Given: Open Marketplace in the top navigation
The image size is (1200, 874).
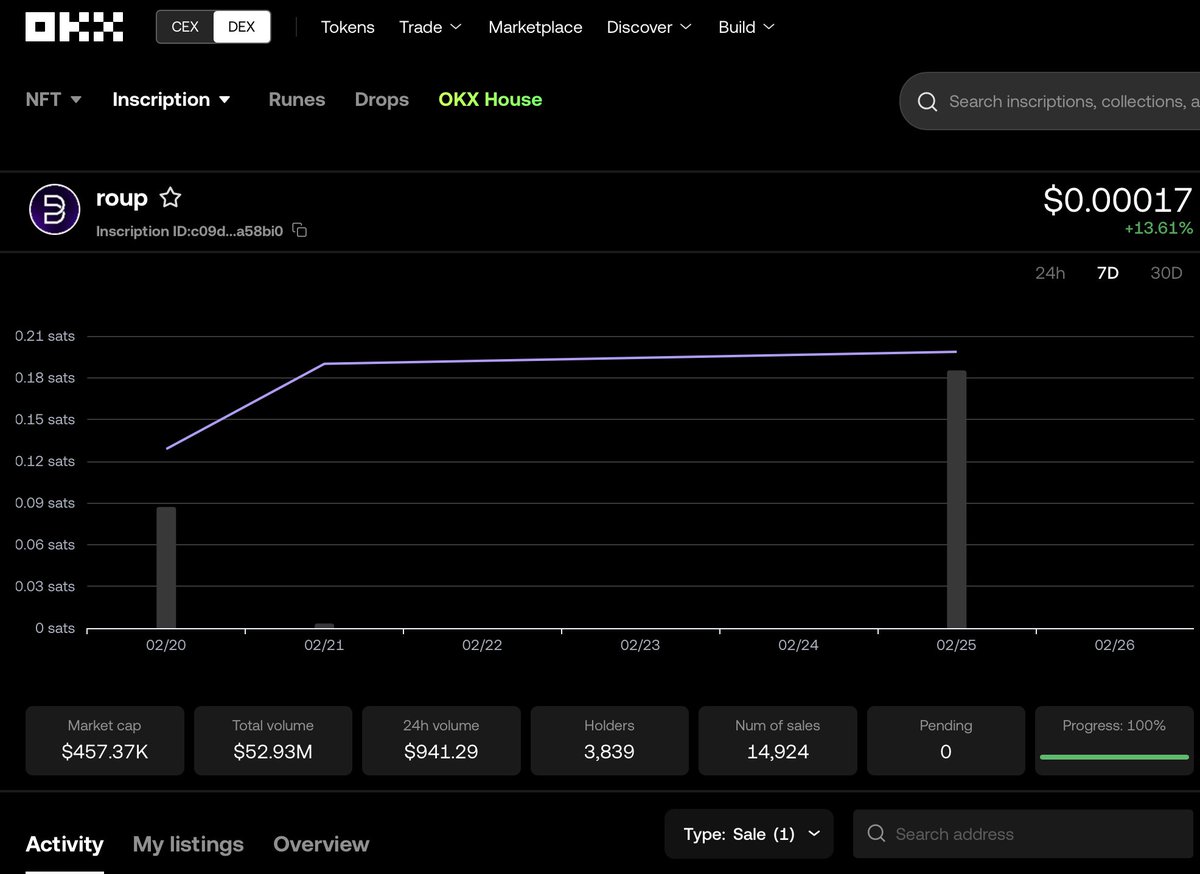Looking at the screenshot, I should 535,27.
